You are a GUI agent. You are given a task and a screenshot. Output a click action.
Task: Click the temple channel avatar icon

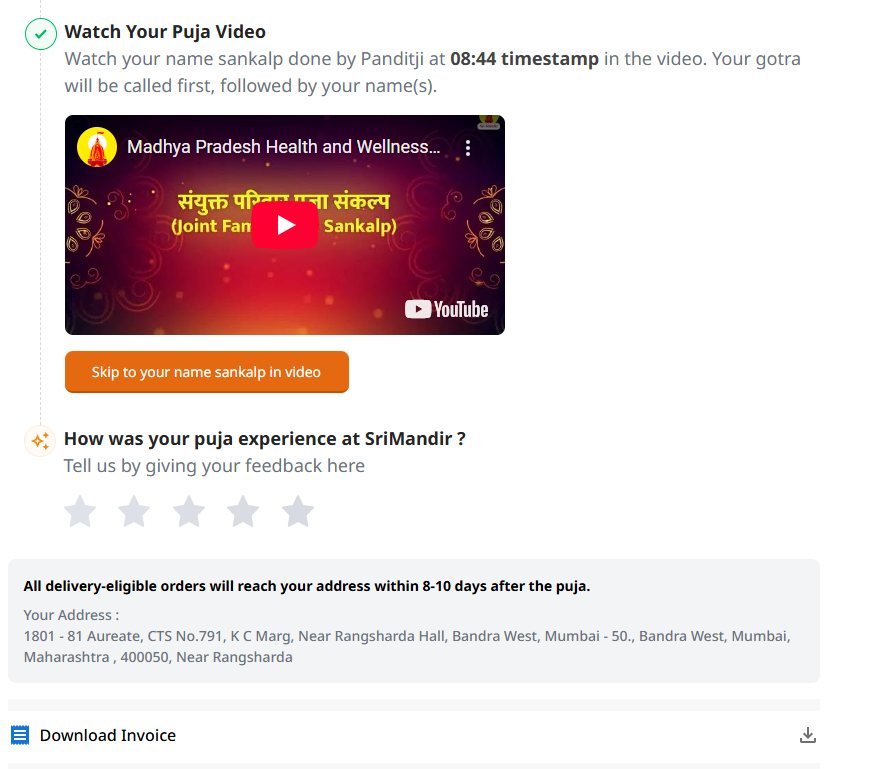97,147
